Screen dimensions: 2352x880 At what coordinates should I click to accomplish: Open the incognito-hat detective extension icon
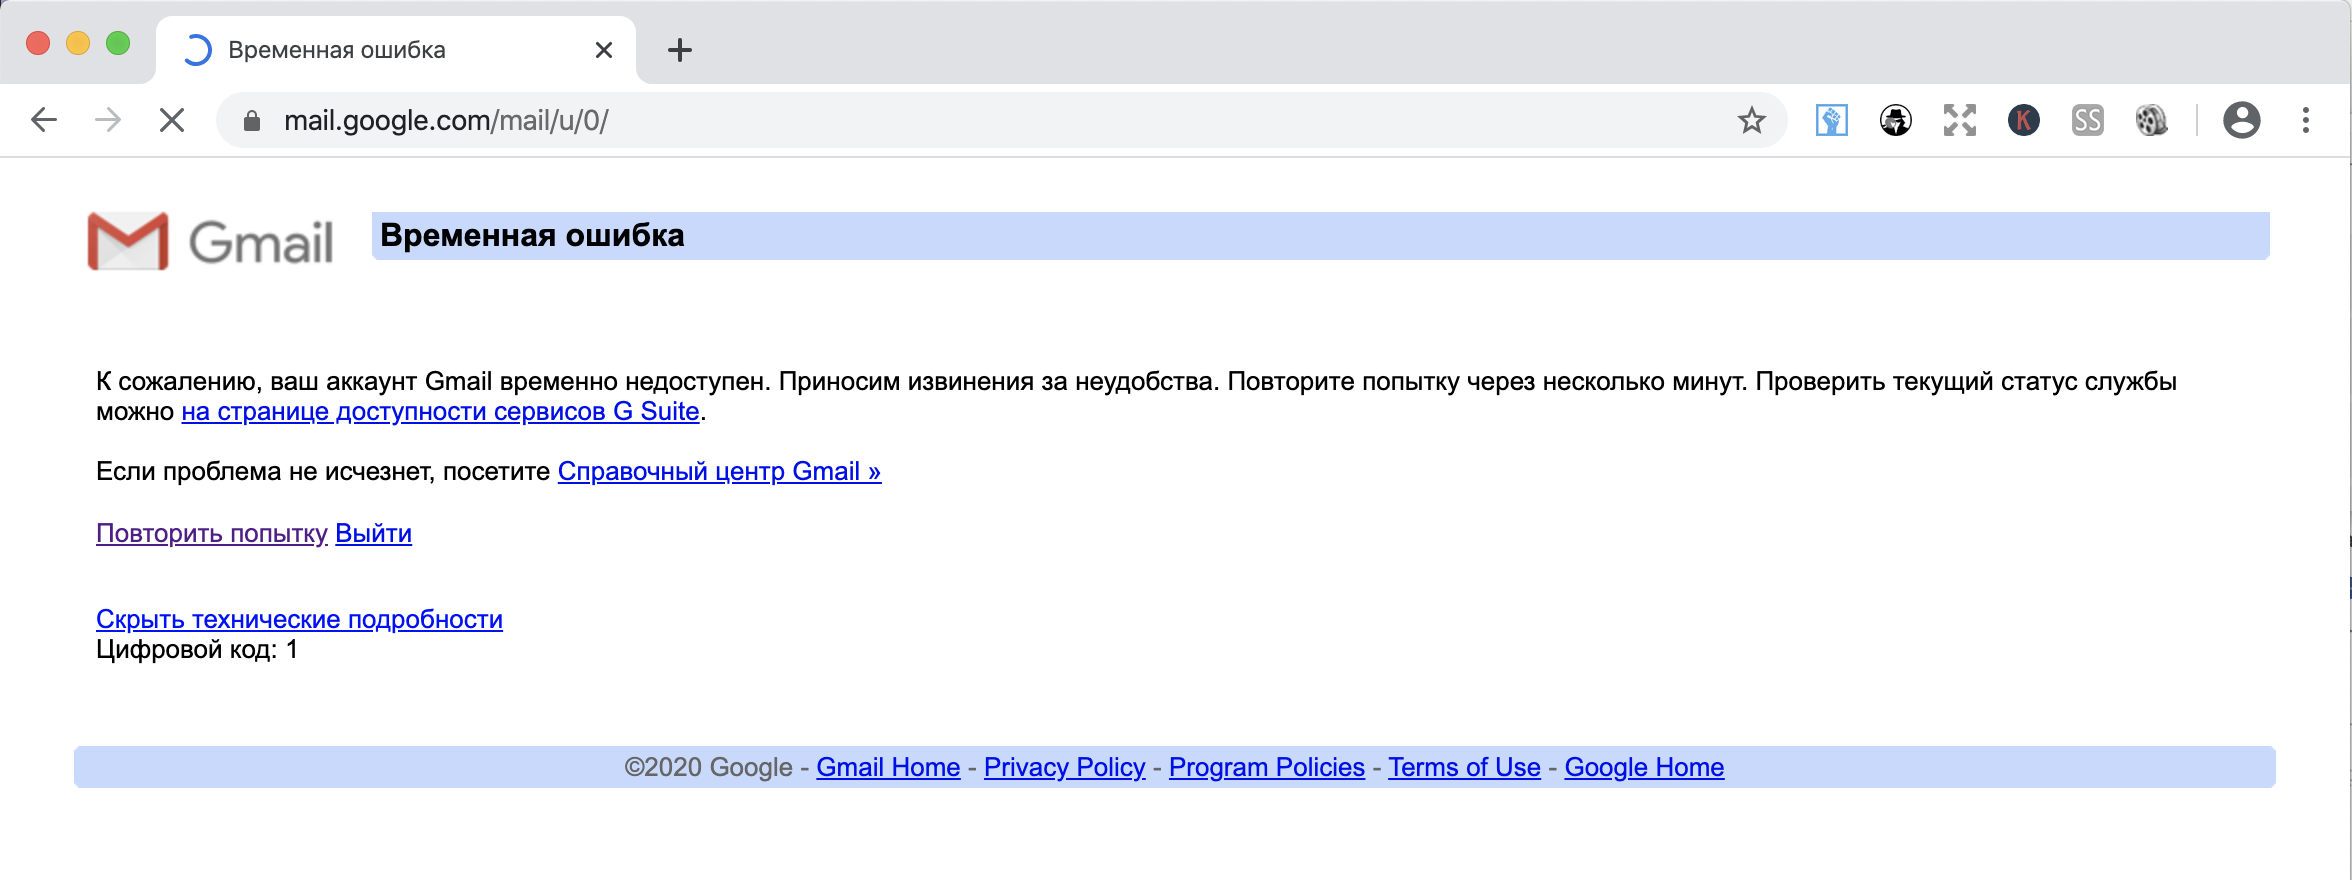click(1896, 121)
